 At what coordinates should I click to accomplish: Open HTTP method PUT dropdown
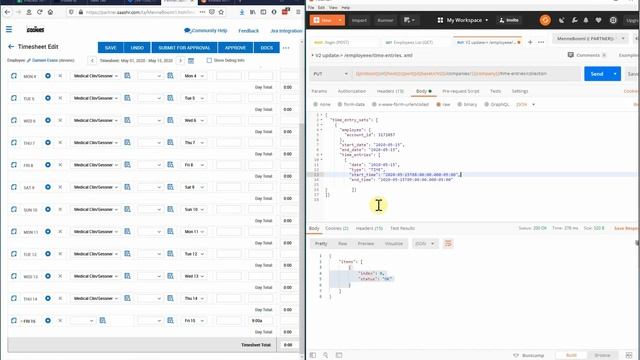coord(330,74)
